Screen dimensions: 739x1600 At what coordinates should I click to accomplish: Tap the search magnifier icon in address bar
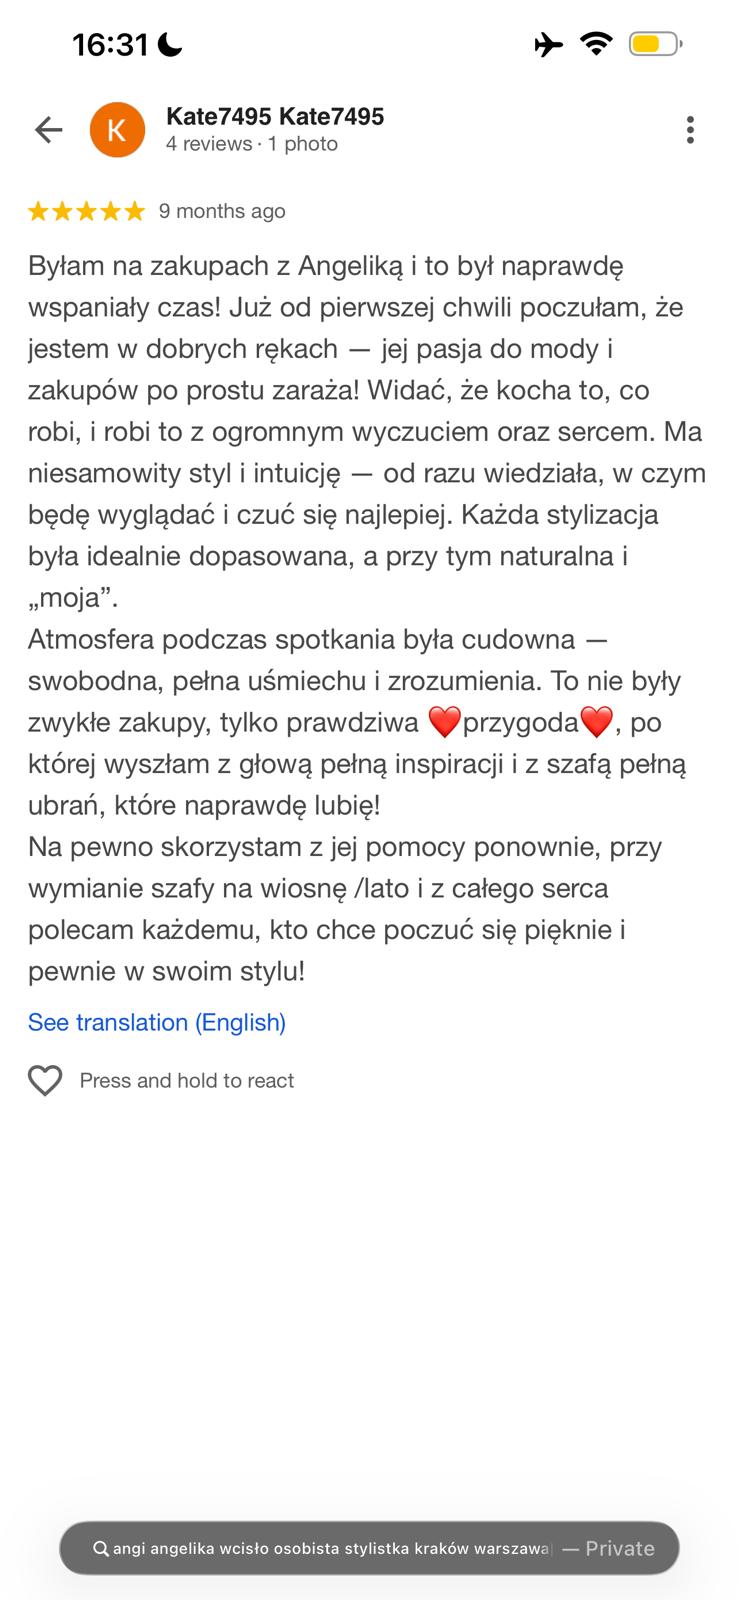[100, 1548]
